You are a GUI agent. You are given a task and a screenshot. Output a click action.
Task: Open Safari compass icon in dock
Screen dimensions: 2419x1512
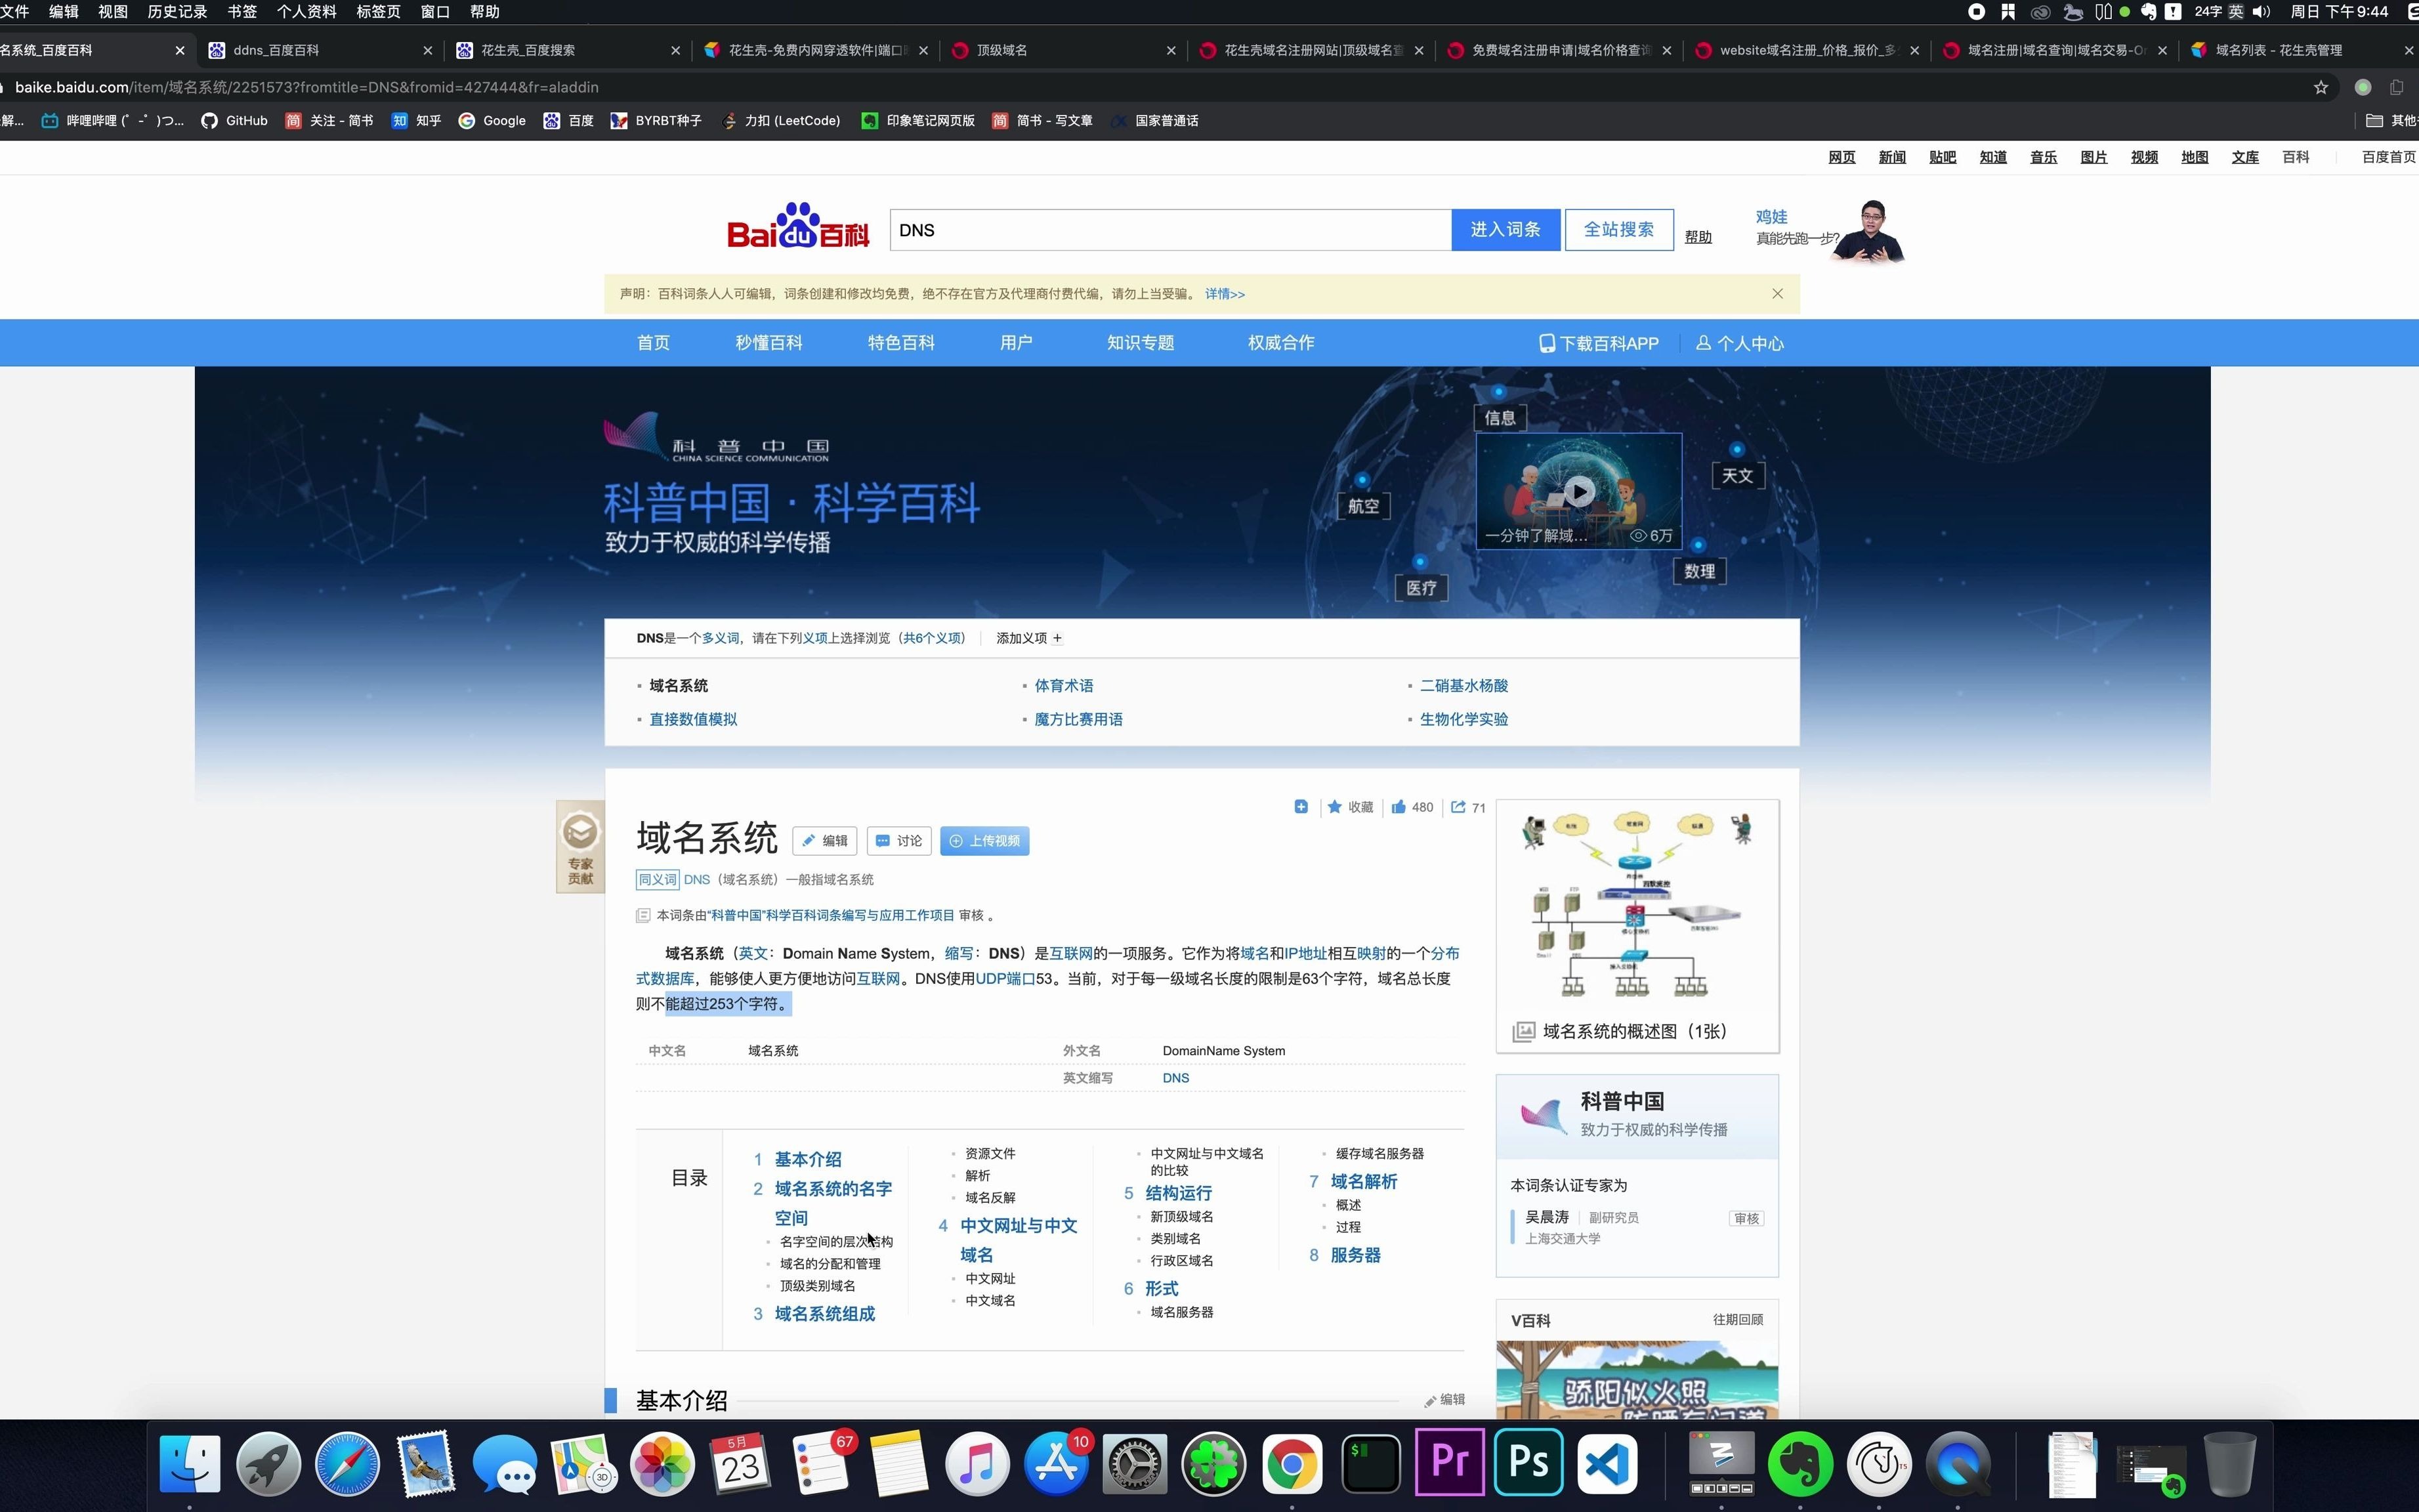point(347,1464)
